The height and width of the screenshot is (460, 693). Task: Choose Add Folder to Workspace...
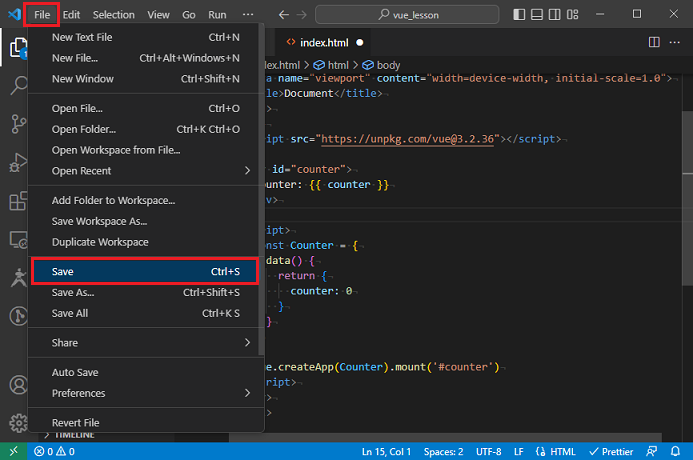coord(146,200)
